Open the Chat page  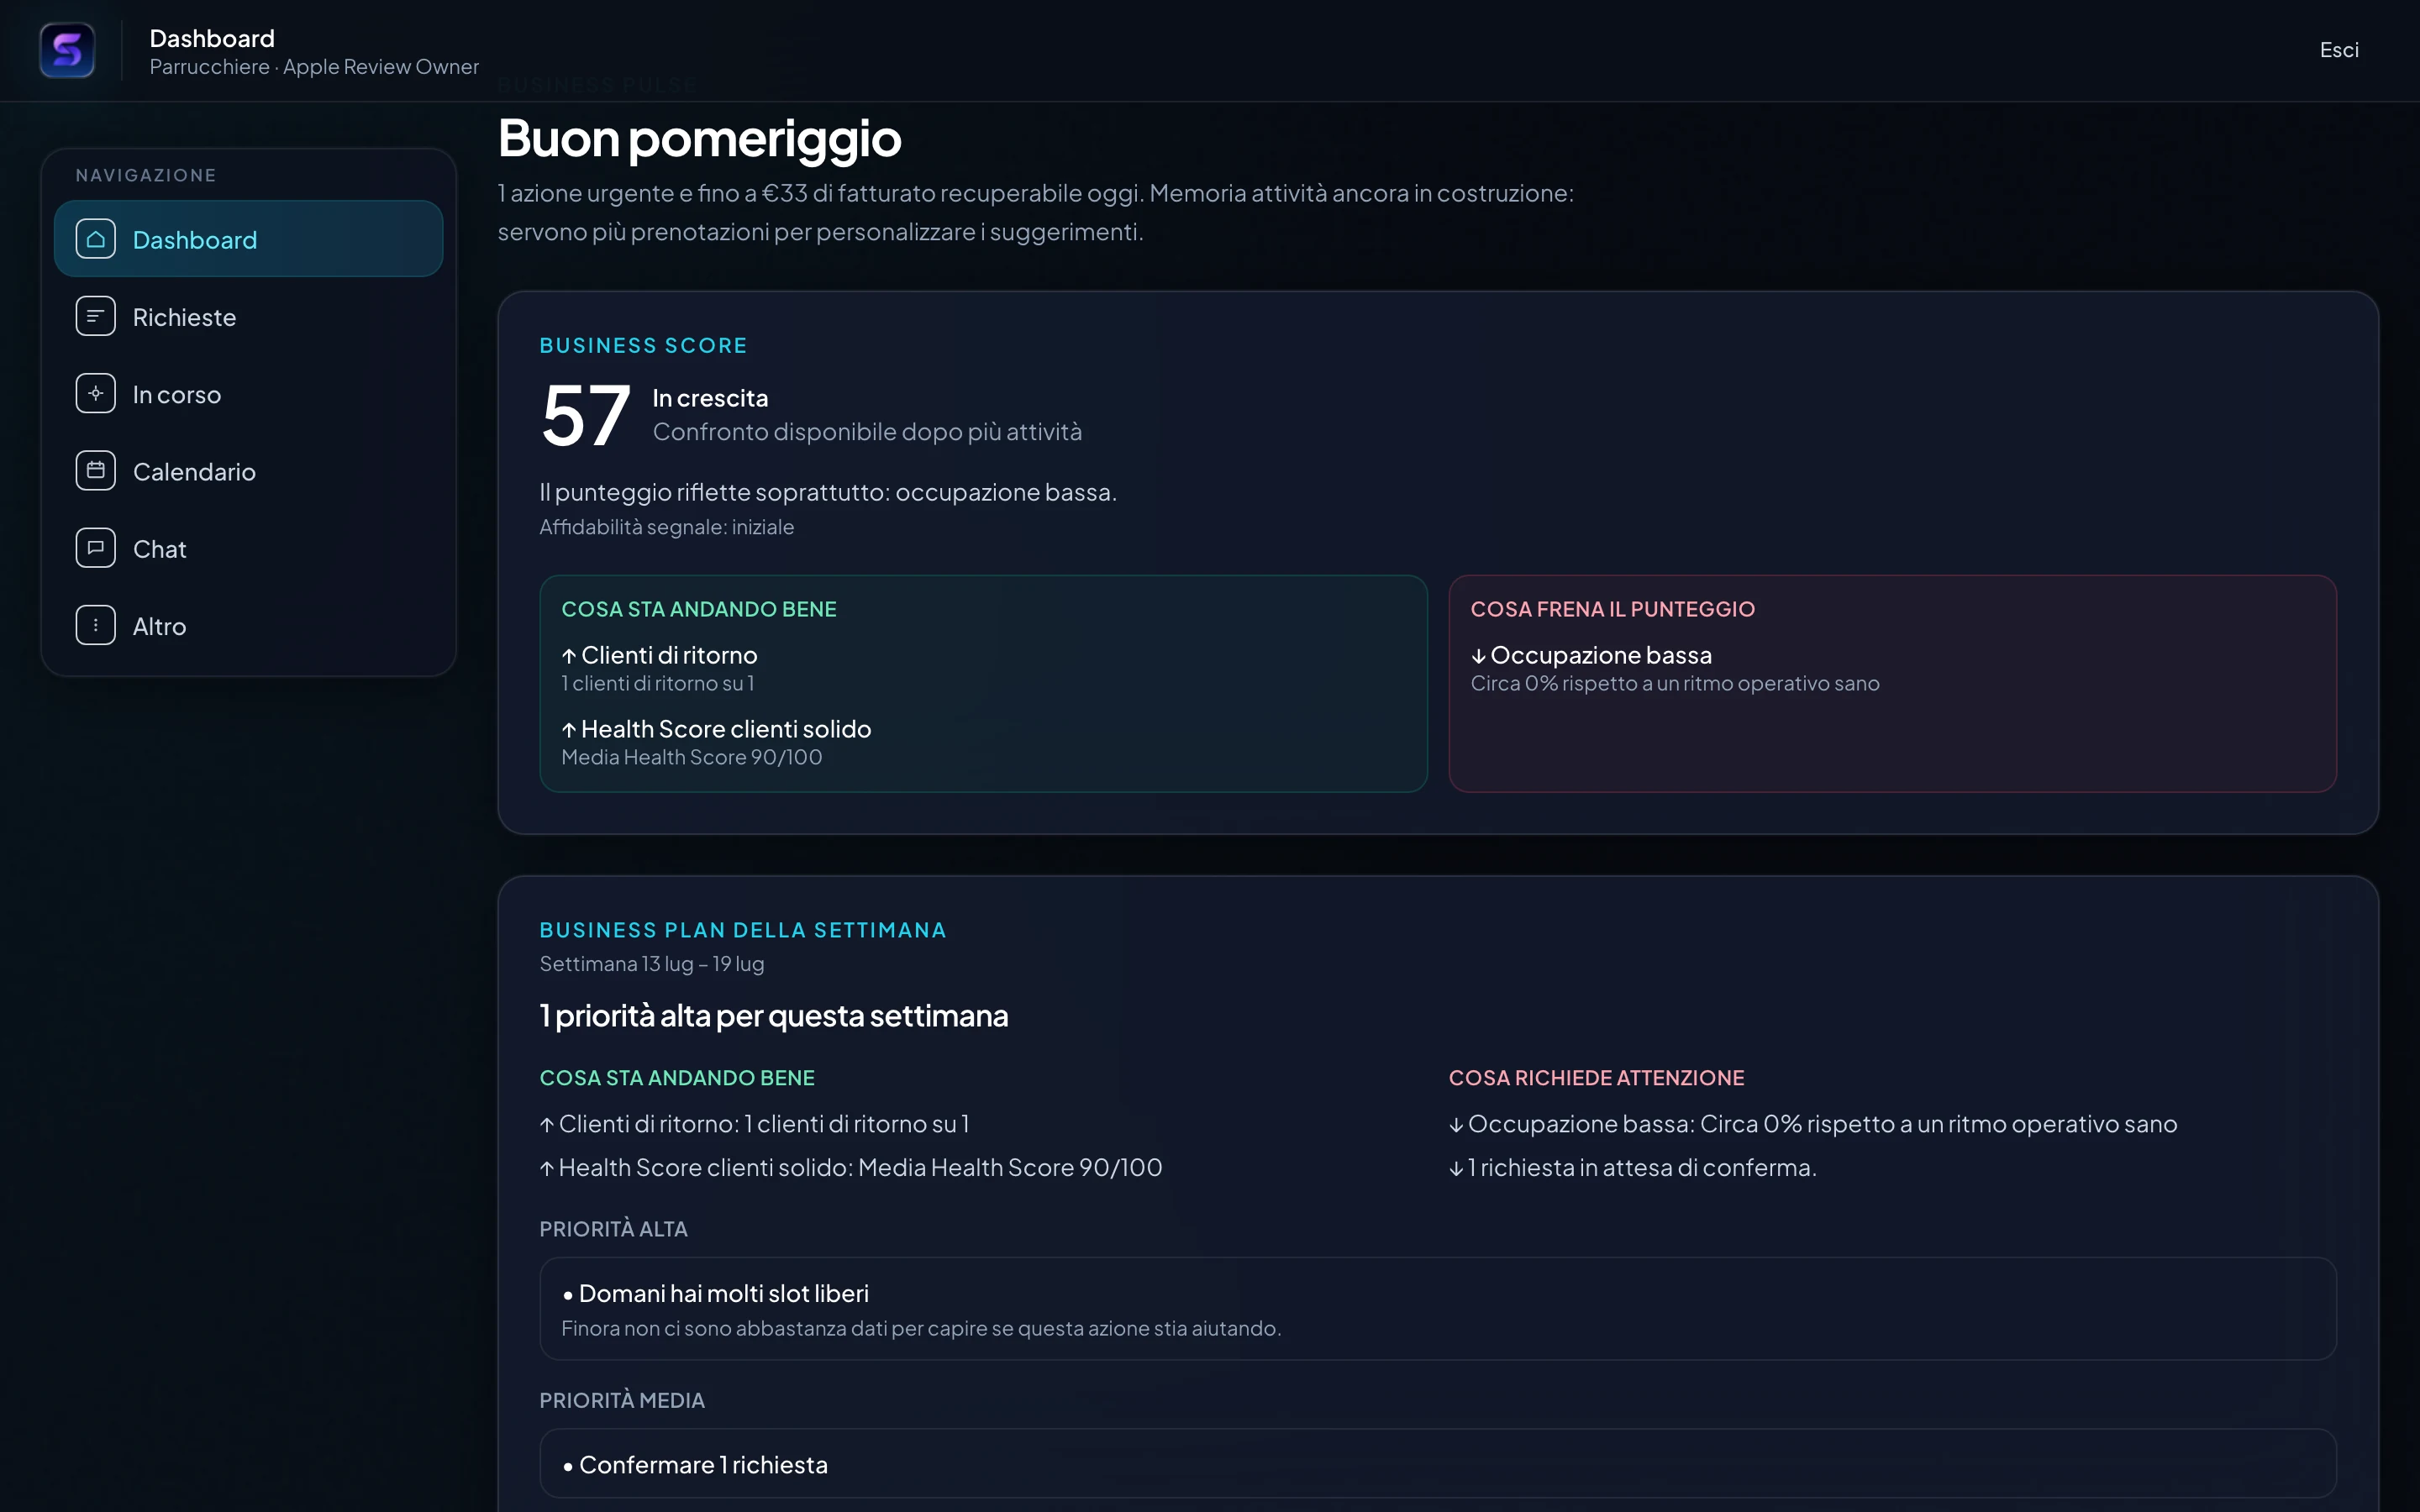click(248, 548)
